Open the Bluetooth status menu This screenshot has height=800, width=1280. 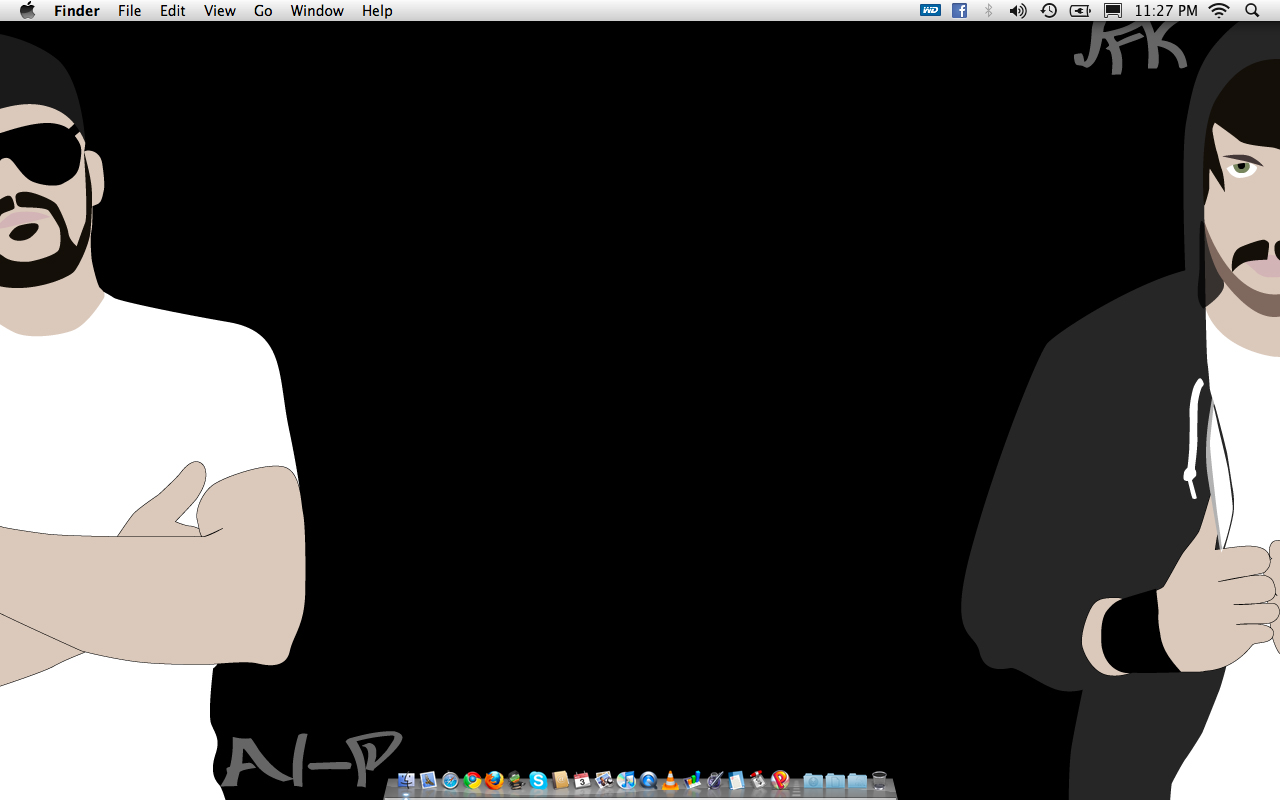(988, 10)
